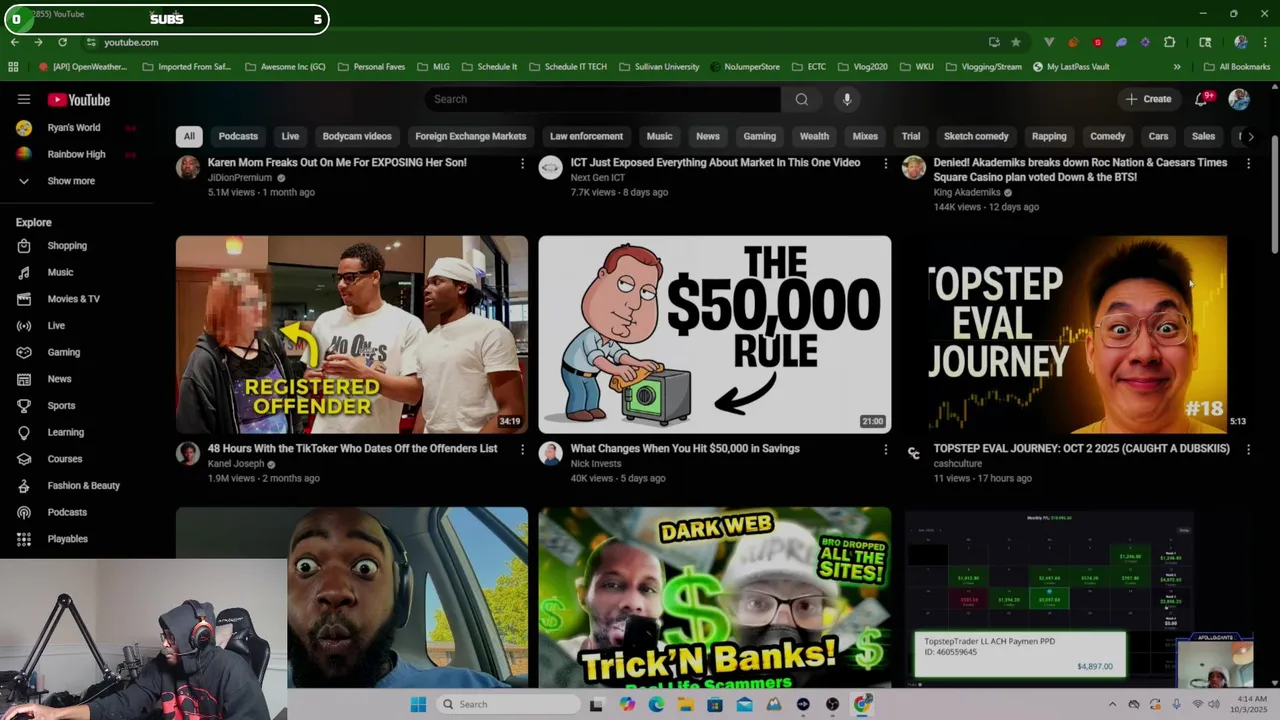Click the page vertical scrollbar

coord(1274,195)
